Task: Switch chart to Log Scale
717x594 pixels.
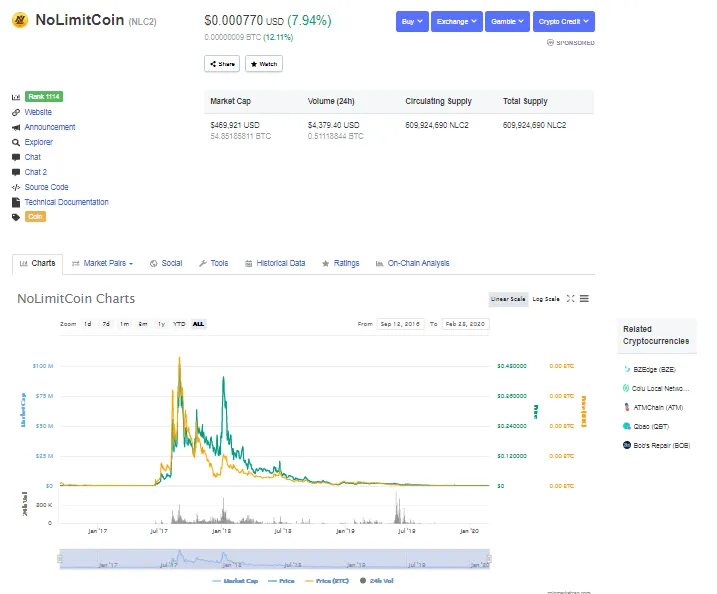Action: tap(546, 299)
